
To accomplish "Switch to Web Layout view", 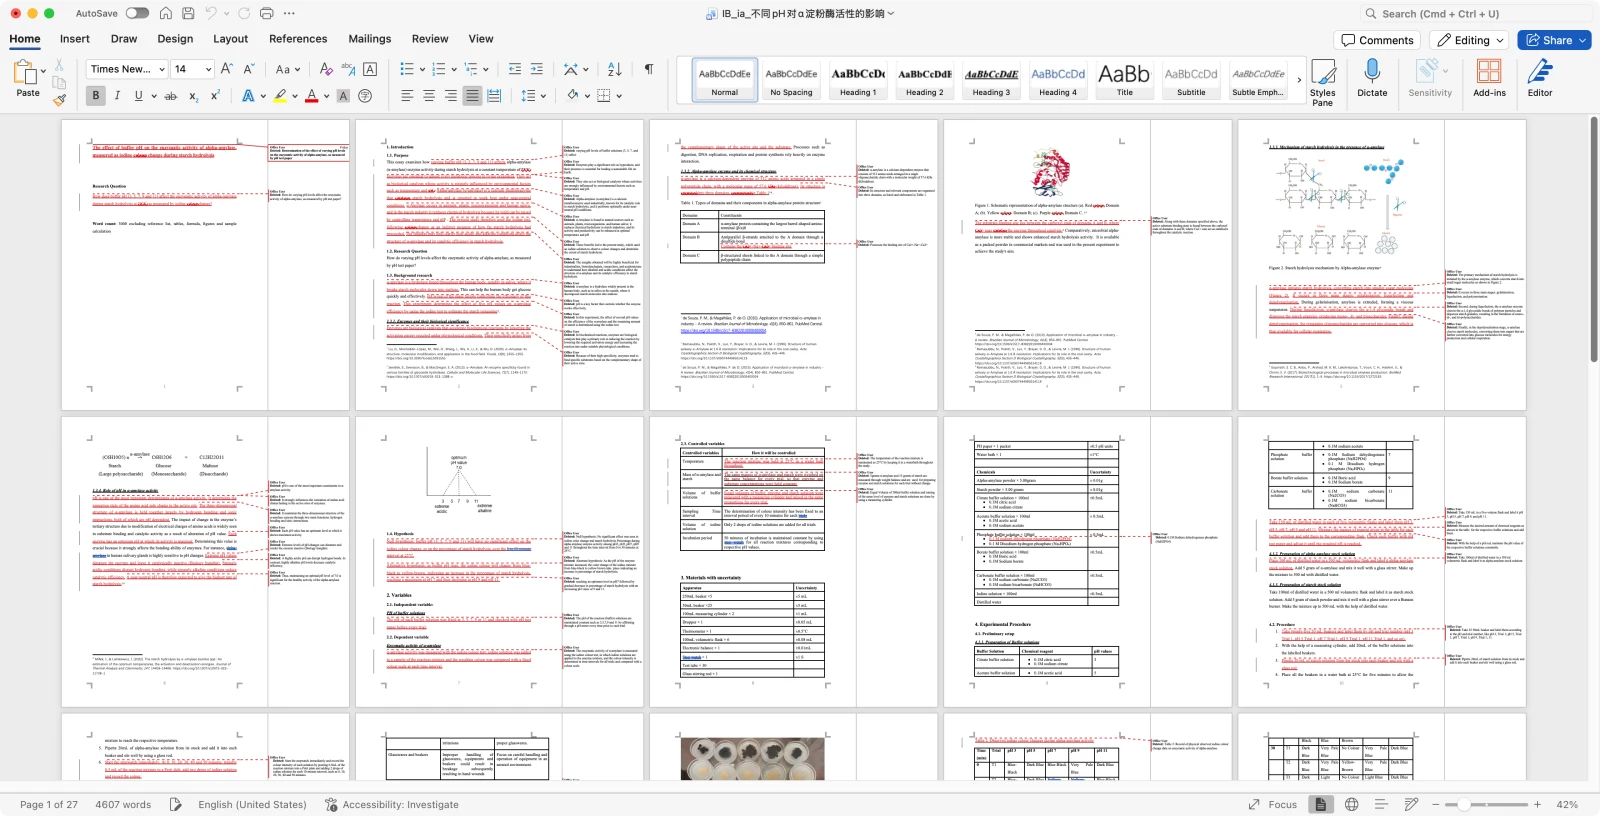I will point(1352,804).
